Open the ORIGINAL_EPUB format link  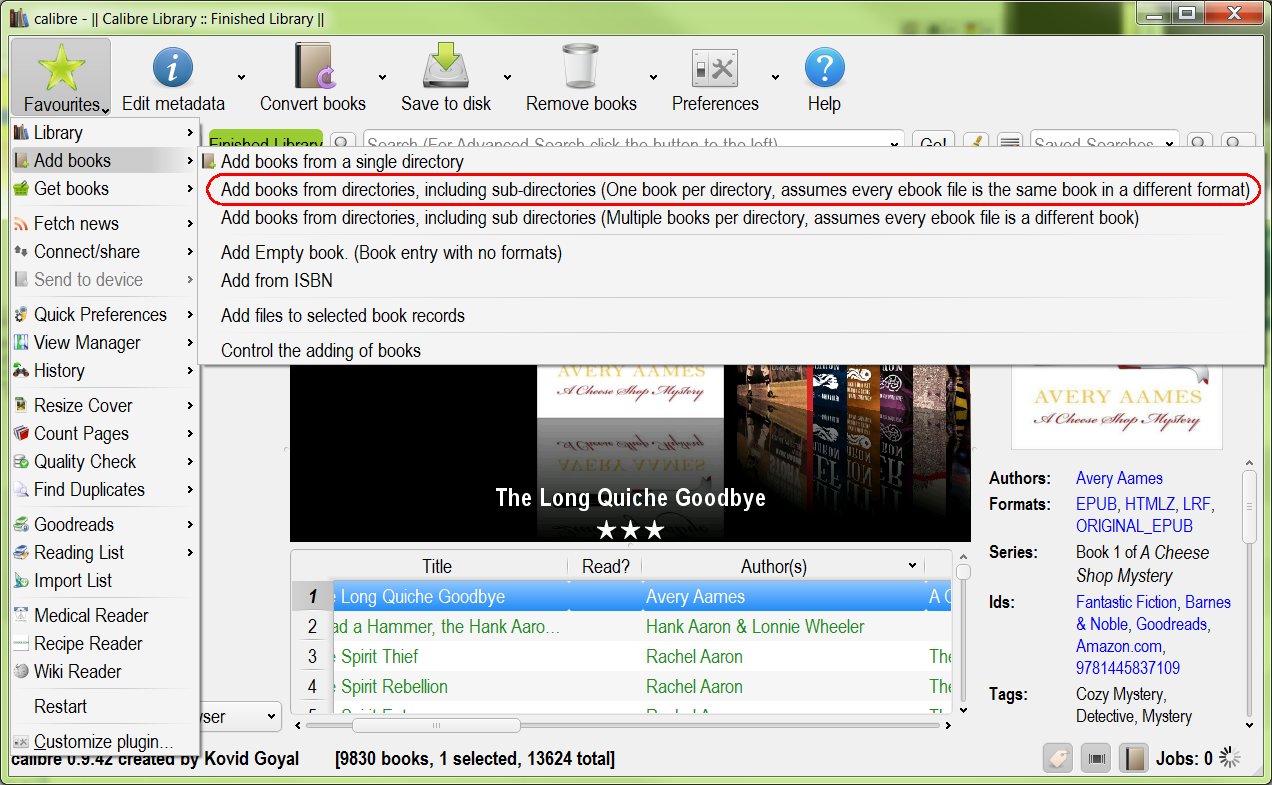point(1134,526)
